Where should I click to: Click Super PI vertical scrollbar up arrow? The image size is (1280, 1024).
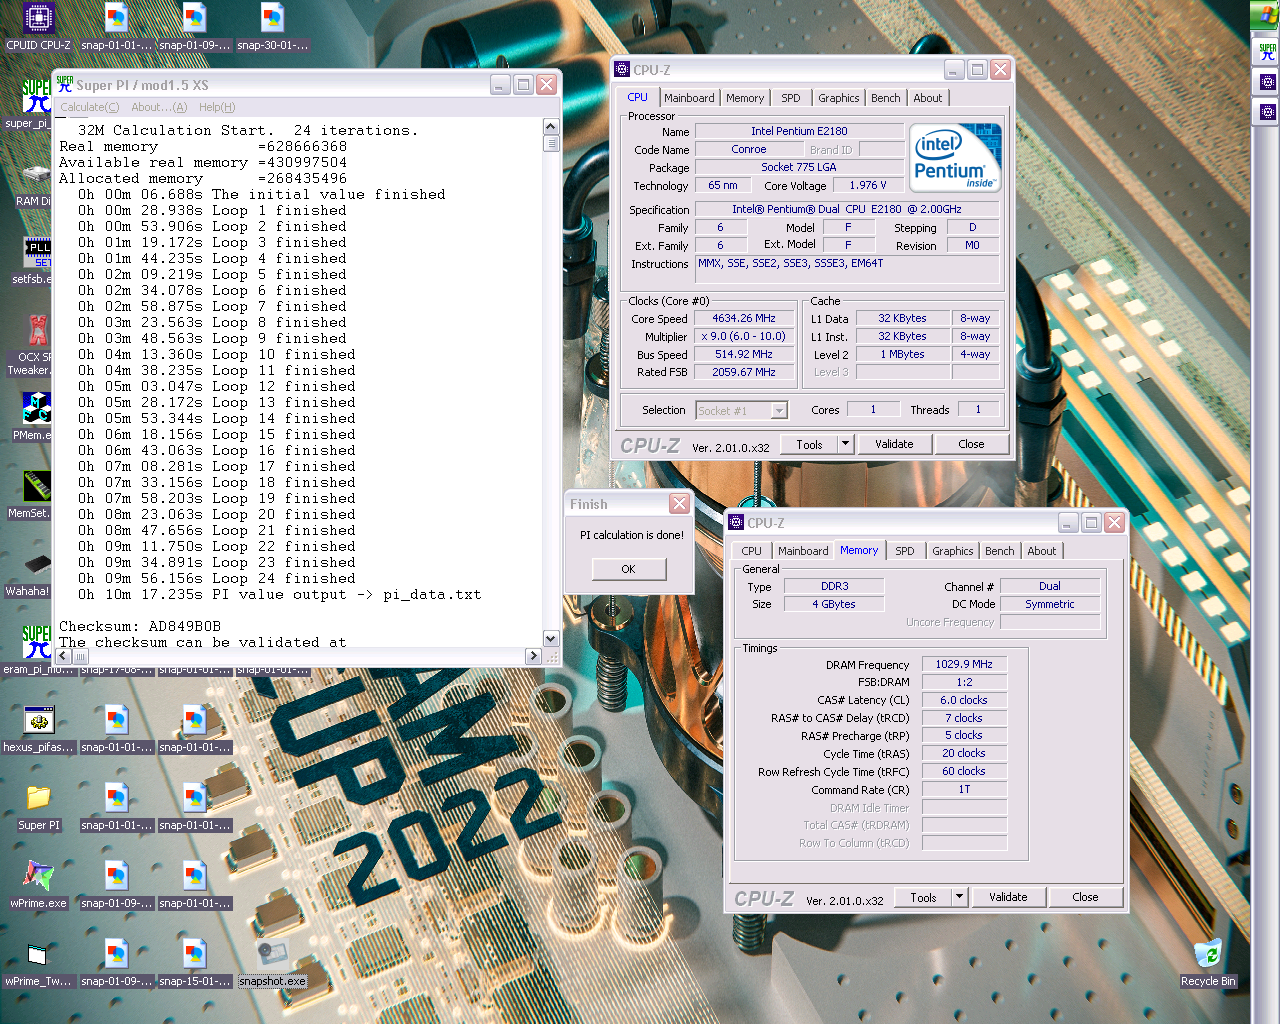(x=550, y=127)
